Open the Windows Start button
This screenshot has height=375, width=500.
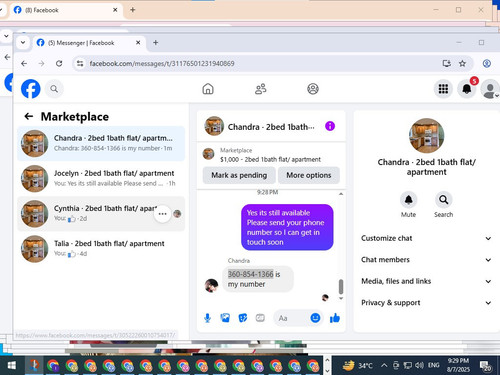tap(11, 366)
